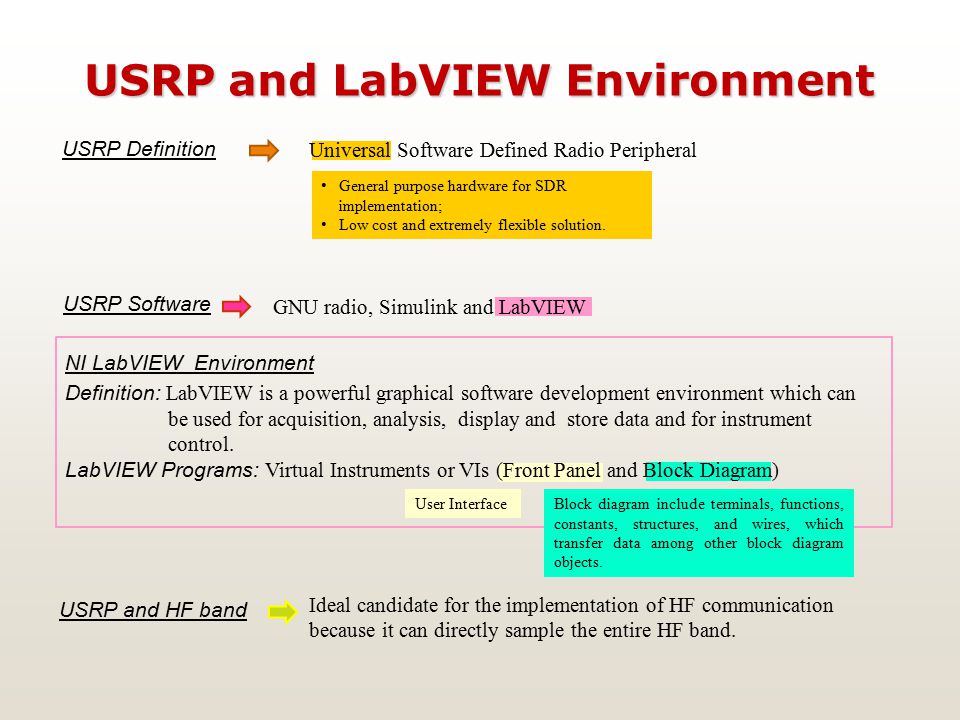Select the 'USRP Software' heading
960x720 pixels.
[x=137, y=304]
